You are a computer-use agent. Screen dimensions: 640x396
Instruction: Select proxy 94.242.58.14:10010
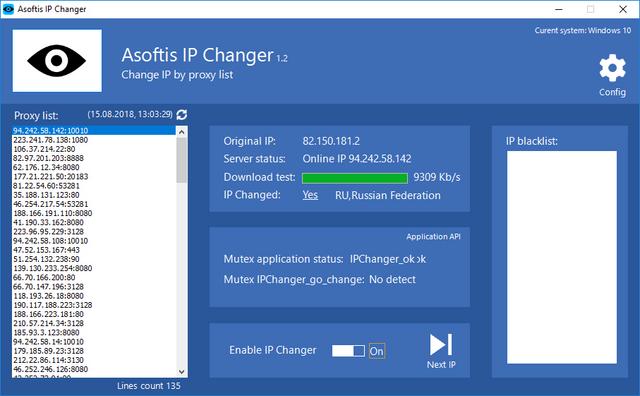[x=94, y=342]
